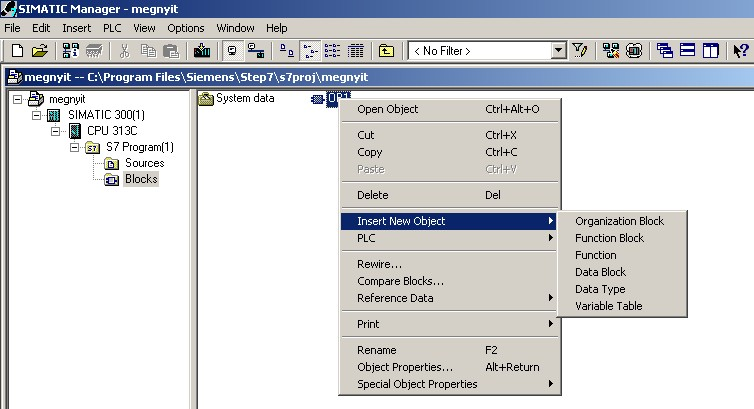Expand the Print submenu
Screen dimensions: 754x409
click(x=450, y=324)
